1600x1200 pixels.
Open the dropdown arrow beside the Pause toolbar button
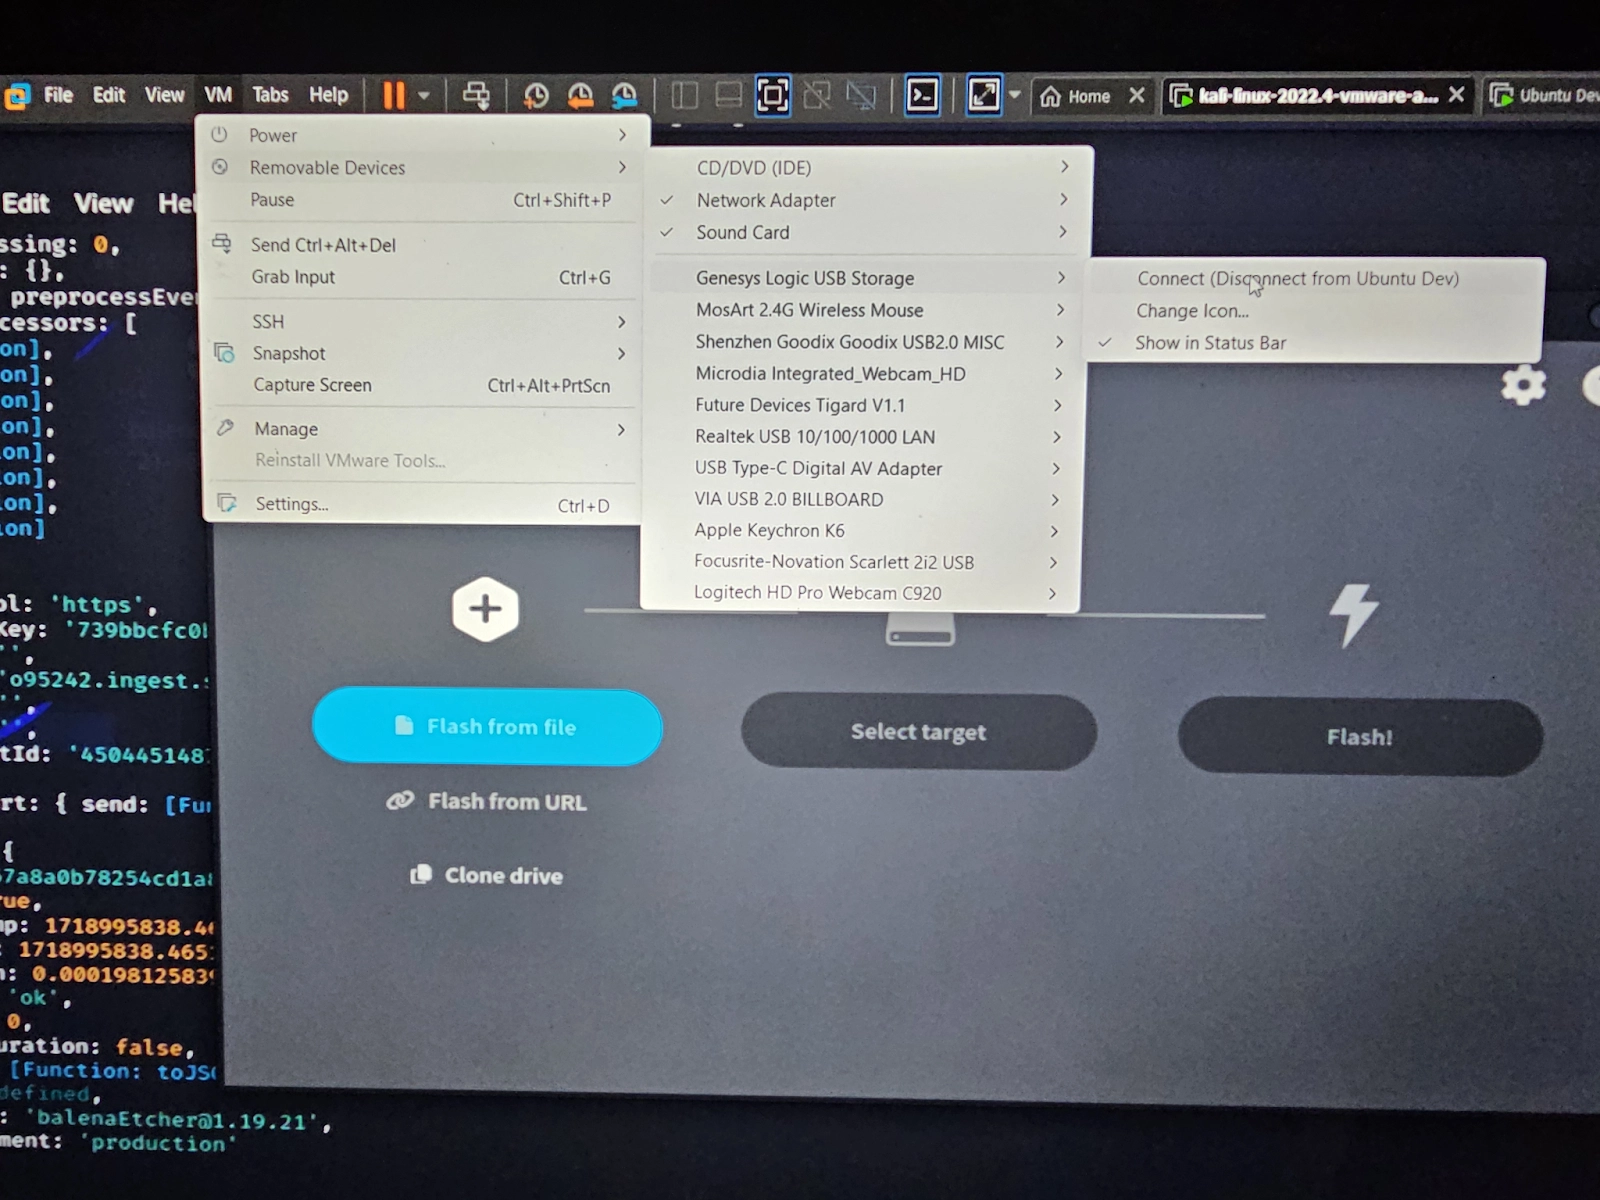[421, 95]
